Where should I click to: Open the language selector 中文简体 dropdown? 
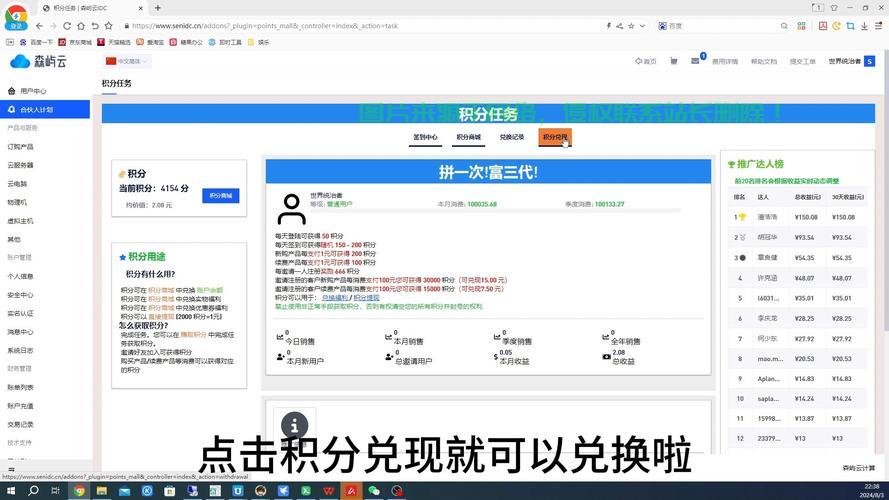pos(128,61)
